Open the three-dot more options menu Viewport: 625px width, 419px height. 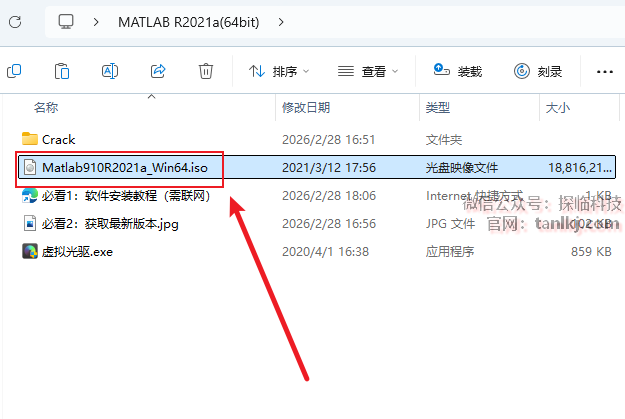click(605, 72)
